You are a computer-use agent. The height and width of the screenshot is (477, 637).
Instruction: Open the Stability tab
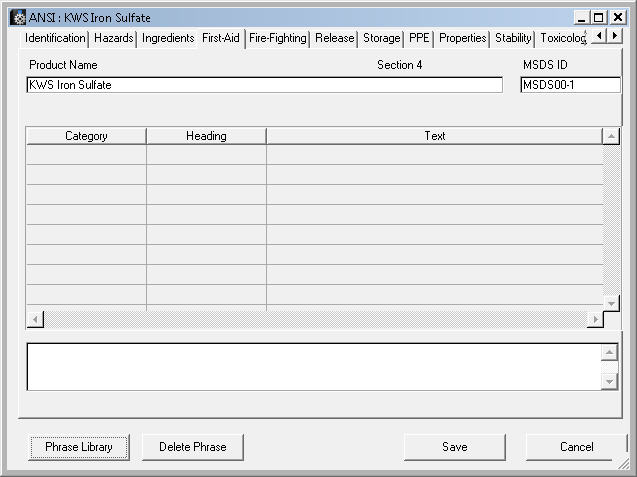pos(513,38)
